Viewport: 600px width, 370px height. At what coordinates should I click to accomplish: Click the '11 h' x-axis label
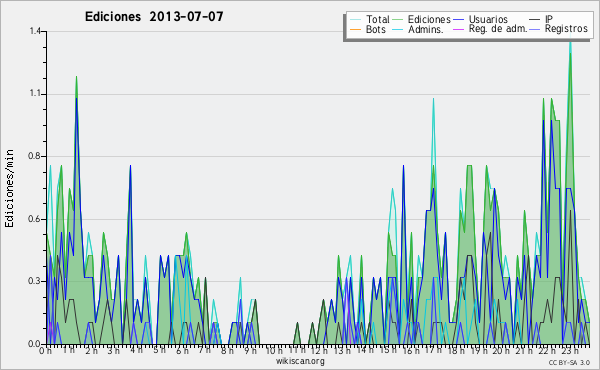point(297,350)
